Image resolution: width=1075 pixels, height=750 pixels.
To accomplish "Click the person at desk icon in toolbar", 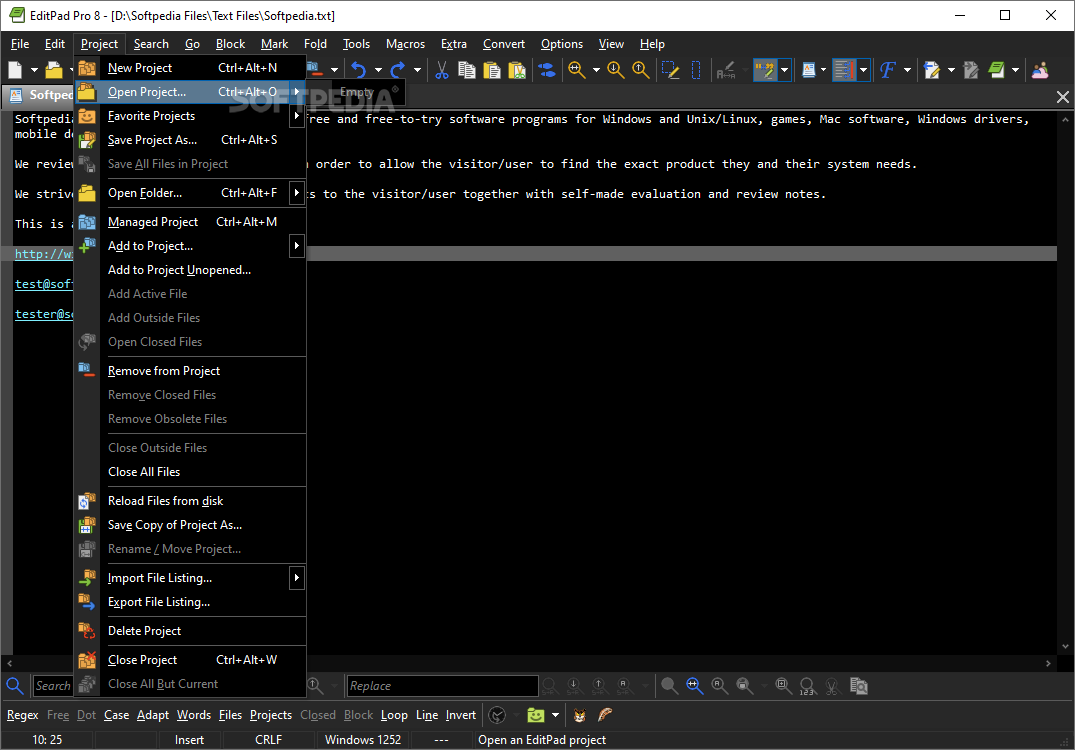I will 1040,69.
